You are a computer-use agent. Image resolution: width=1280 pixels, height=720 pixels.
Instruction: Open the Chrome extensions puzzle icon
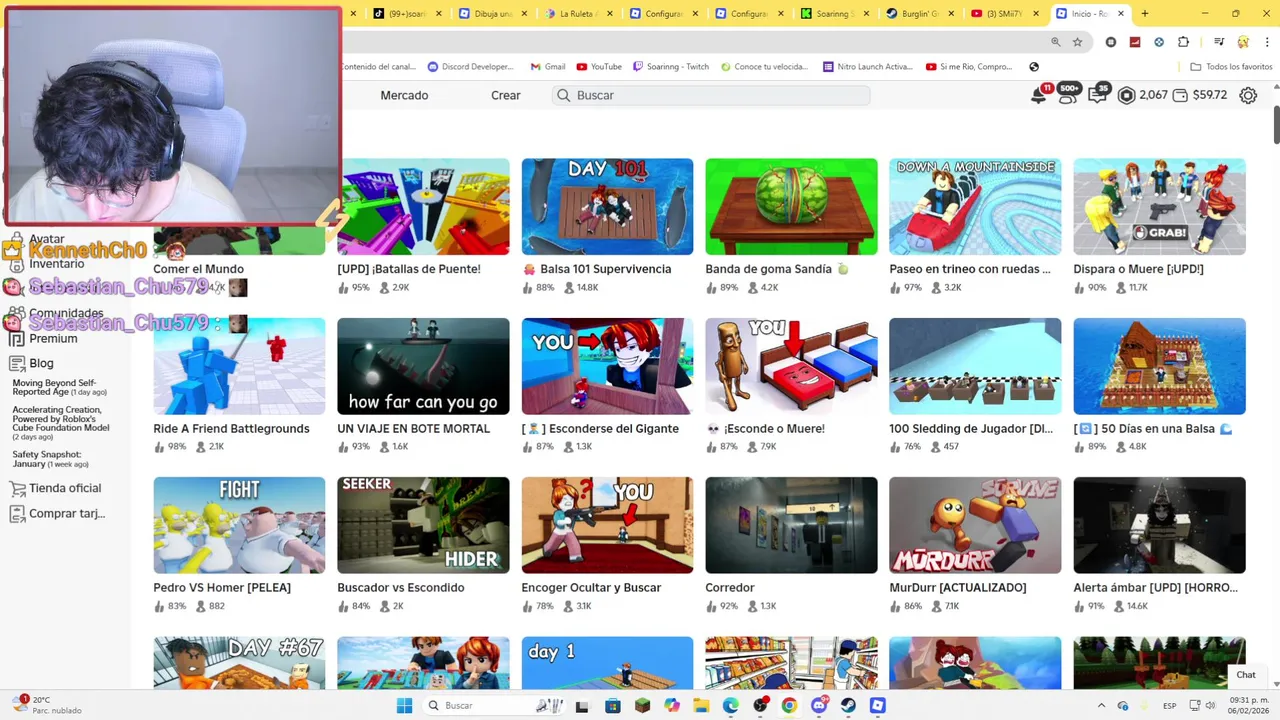coord(1183,42)
